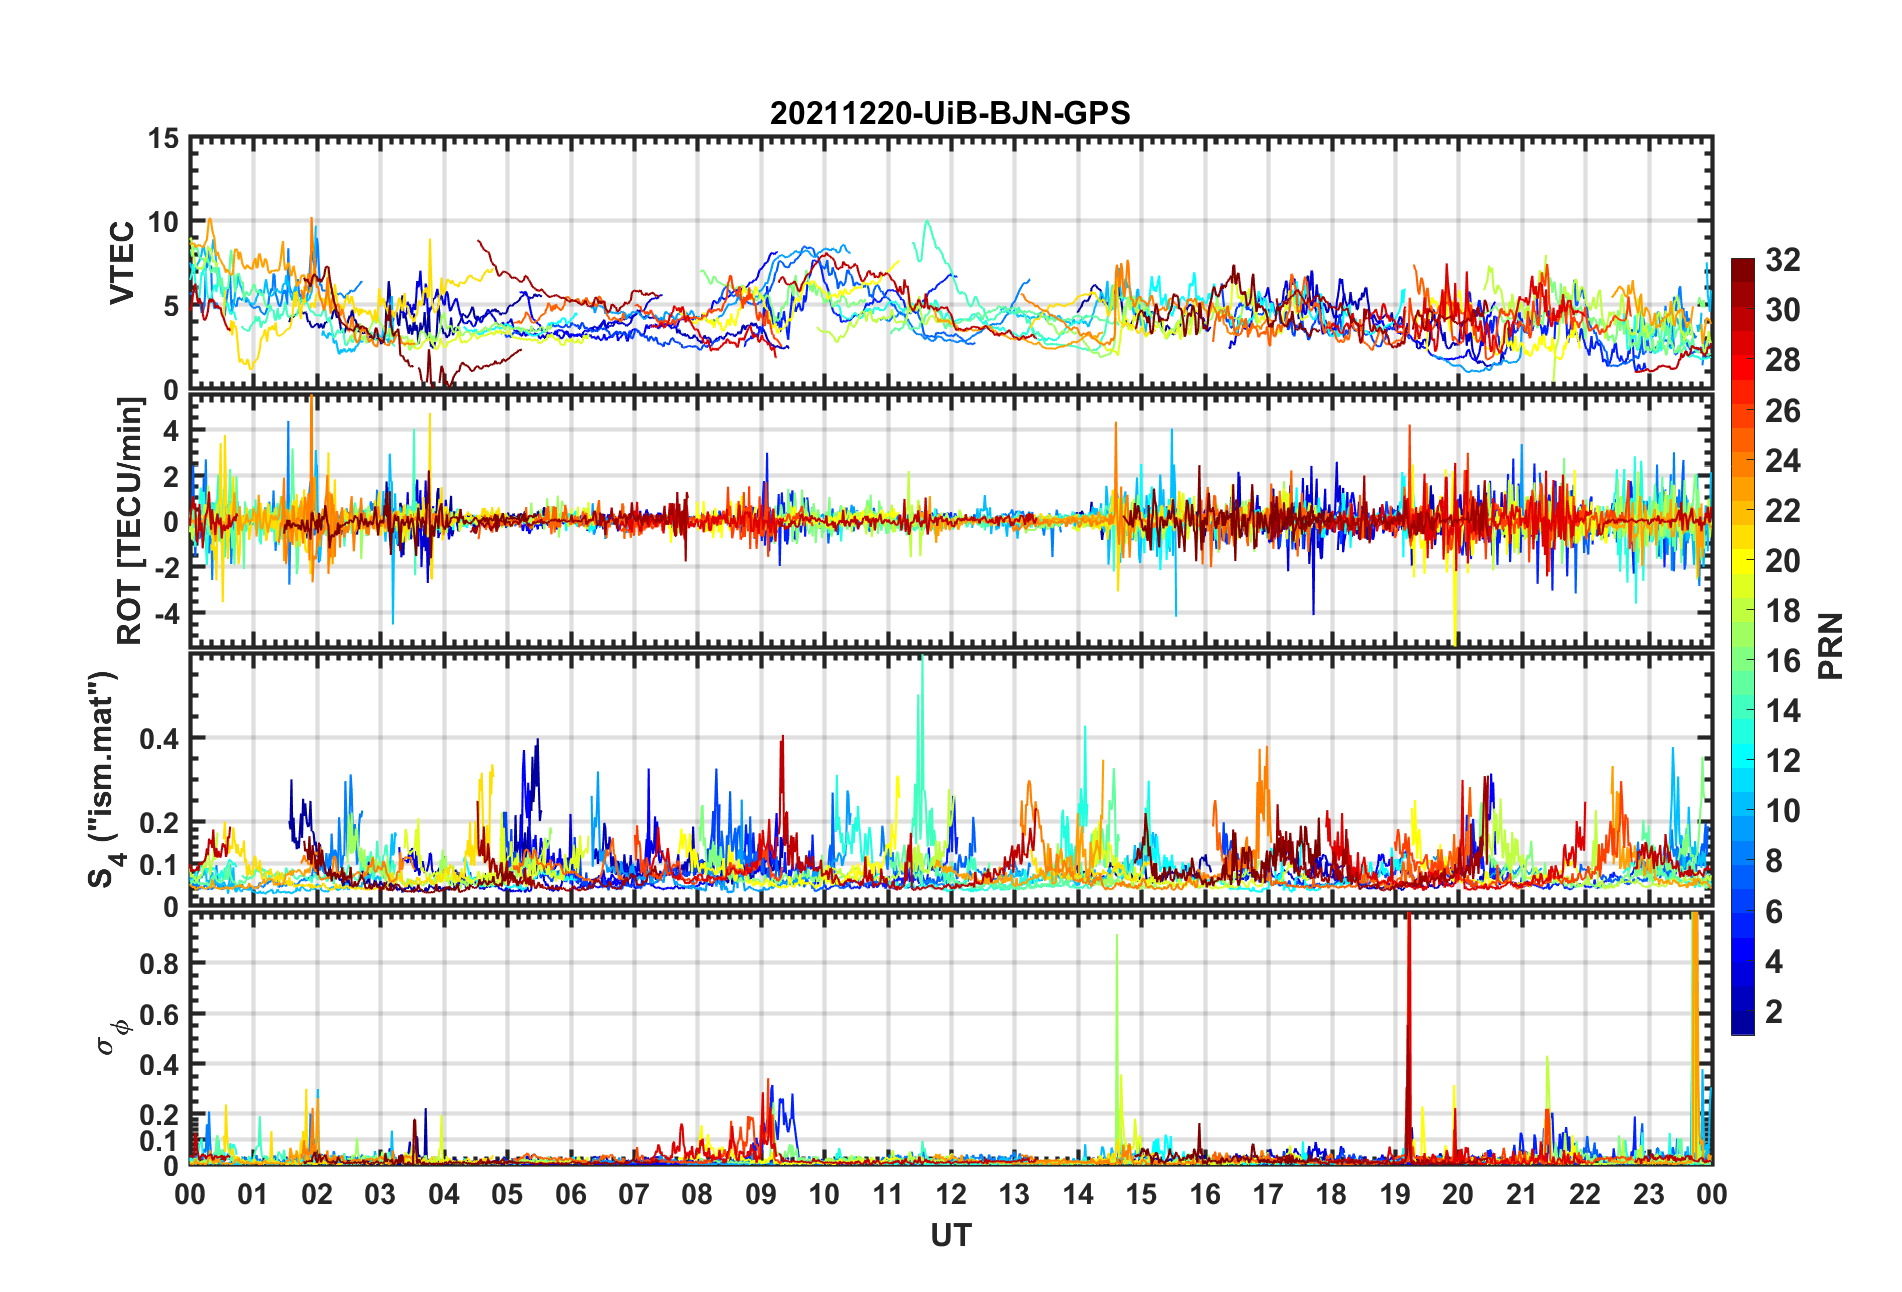Click x-axis hour label 11

pos(888,1194)
